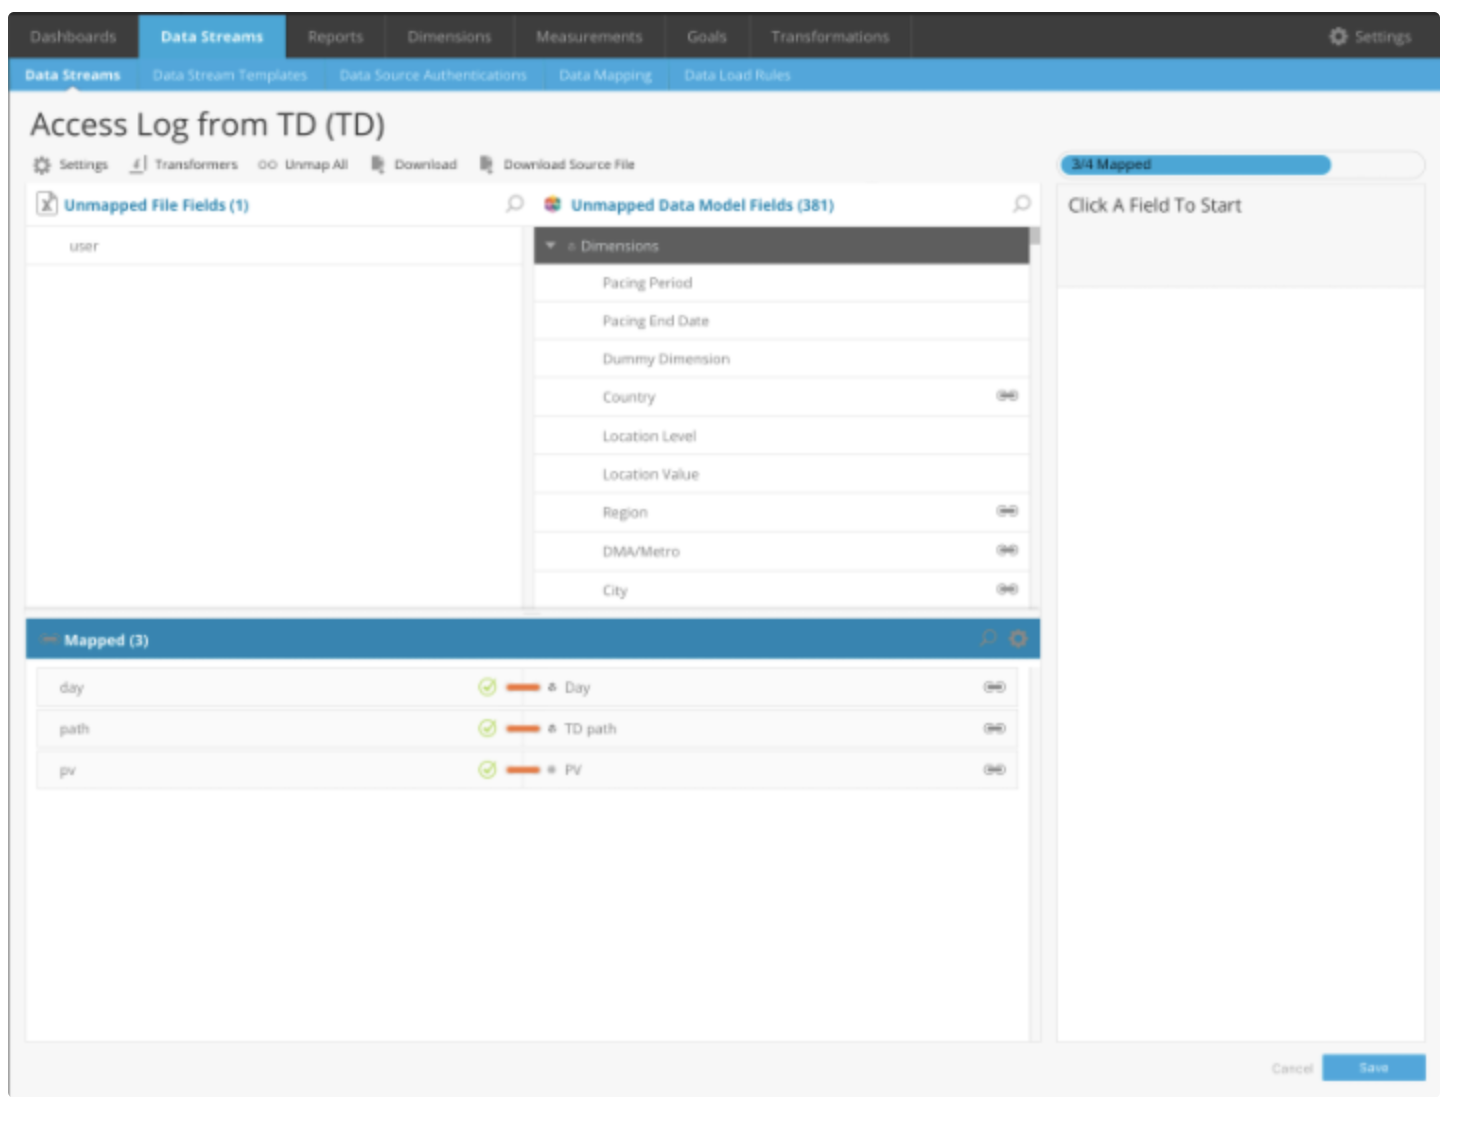Search the Unmapped Data Model Fields
The image size is (1476, 1128).
(1021, 204)
